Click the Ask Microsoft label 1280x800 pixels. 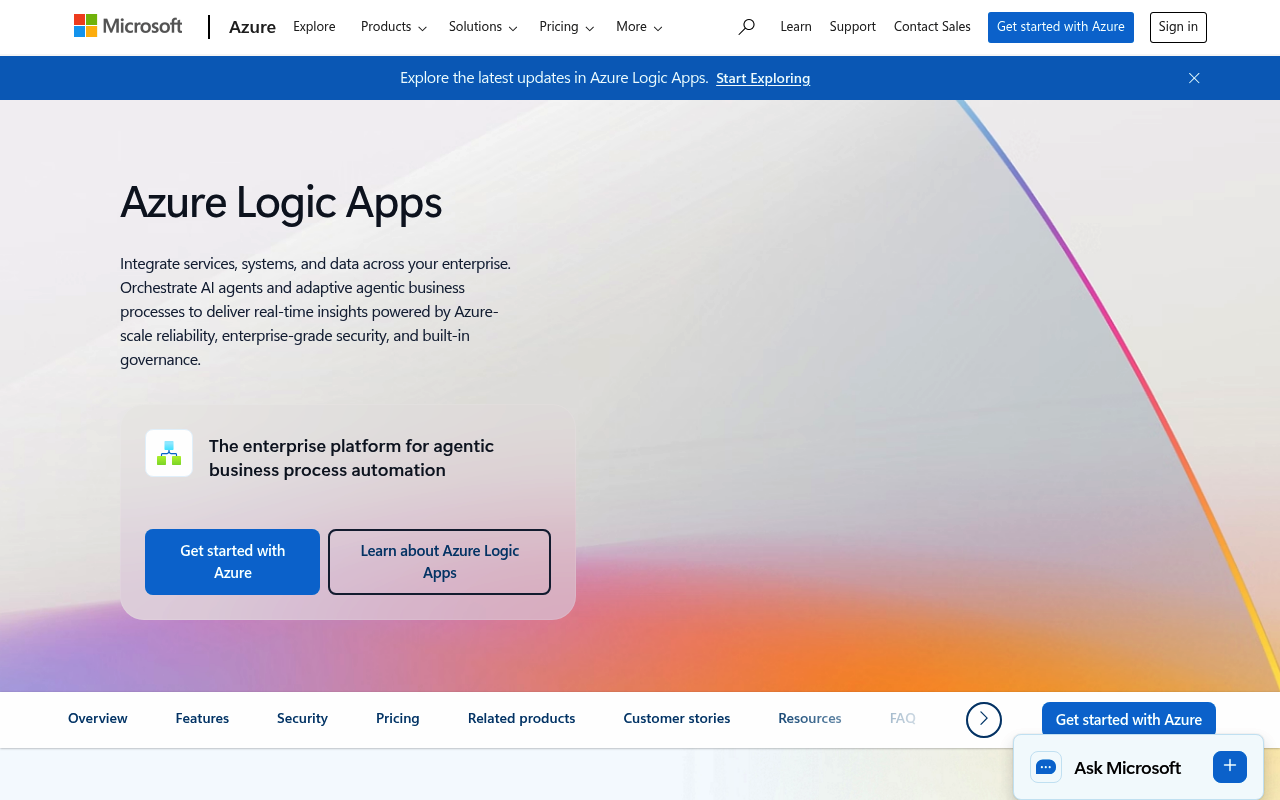pos(1127,767)
